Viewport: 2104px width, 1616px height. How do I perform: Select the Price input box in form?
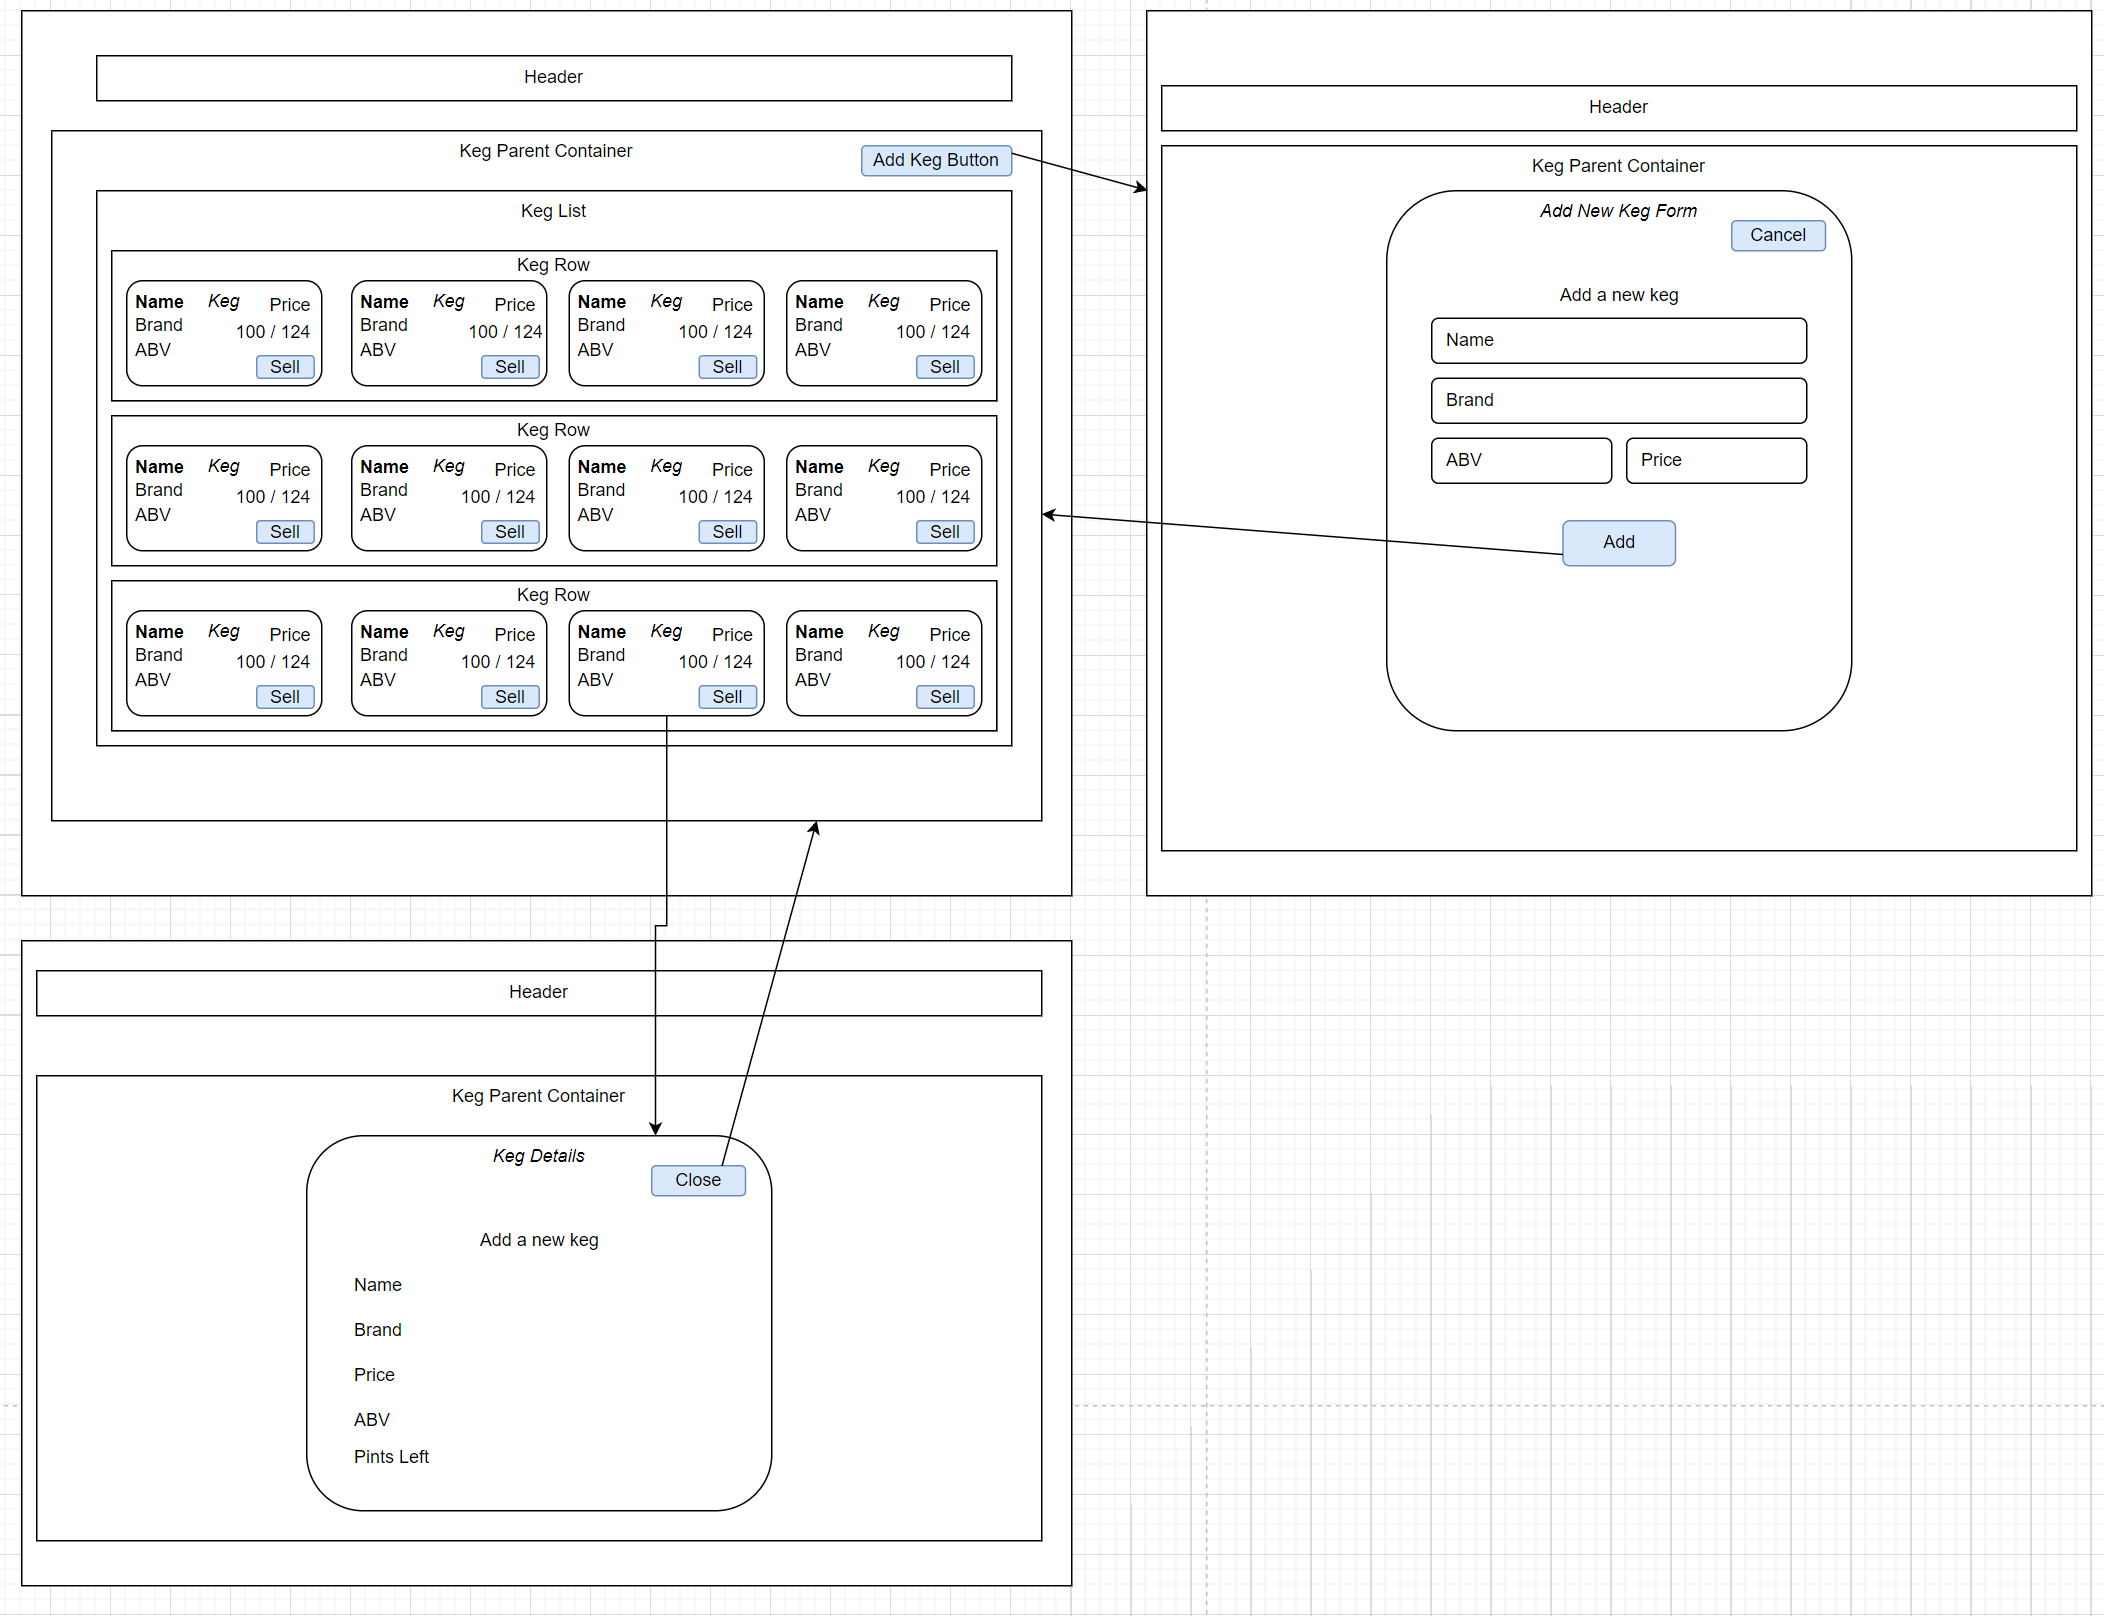pyautogui.click(x=1715, y=460)
